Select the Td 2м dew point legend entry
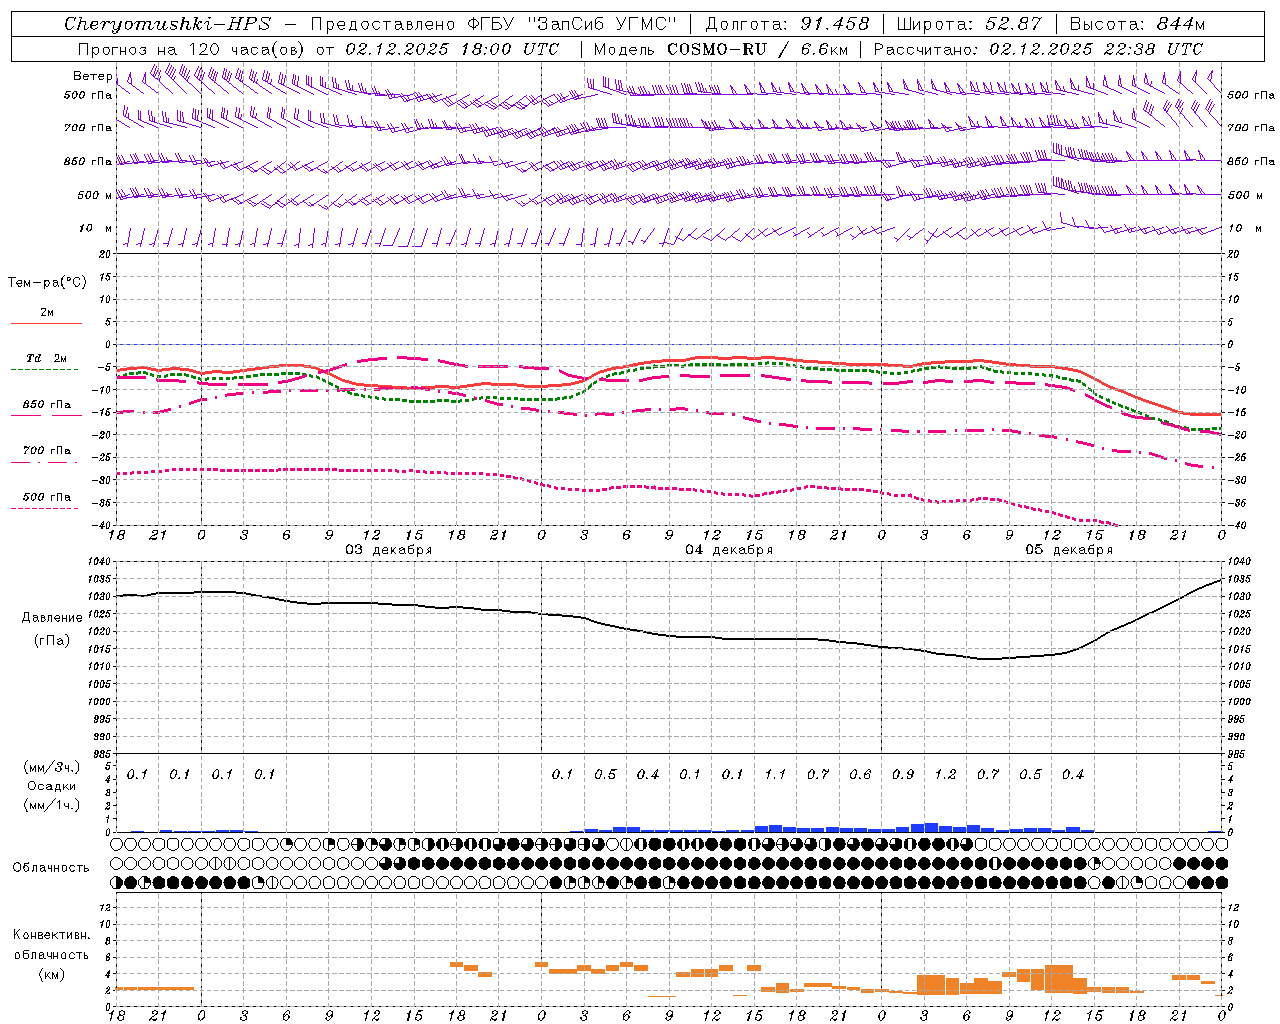Image resolution: width=1280 pixels, height=1024 pixels. coord(47,358)
